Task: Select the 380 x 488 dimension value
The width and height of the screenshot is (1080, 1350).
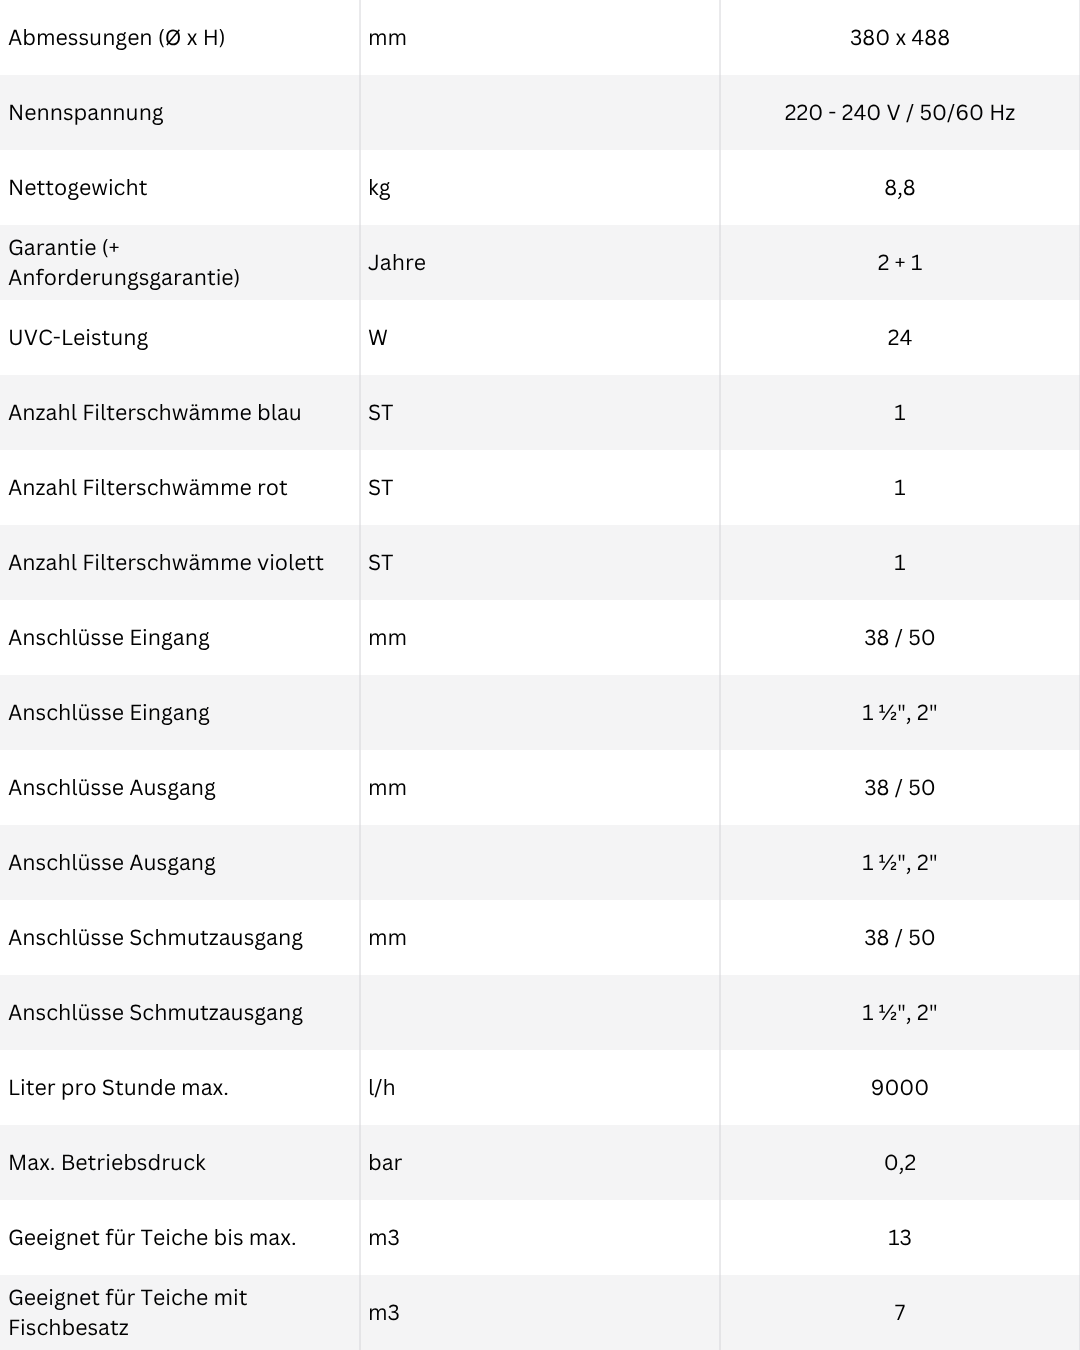Action: point(899,38)
